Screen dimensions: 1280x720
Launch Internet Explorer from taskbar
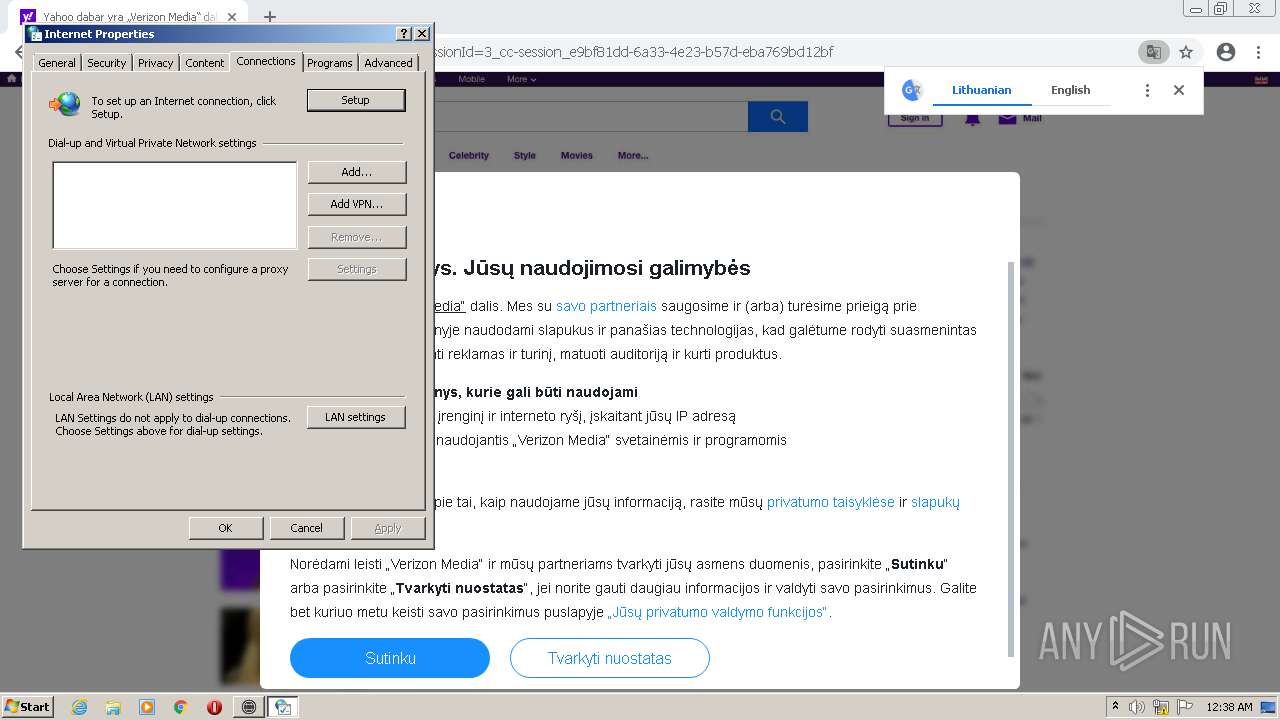tap(79, 707)
